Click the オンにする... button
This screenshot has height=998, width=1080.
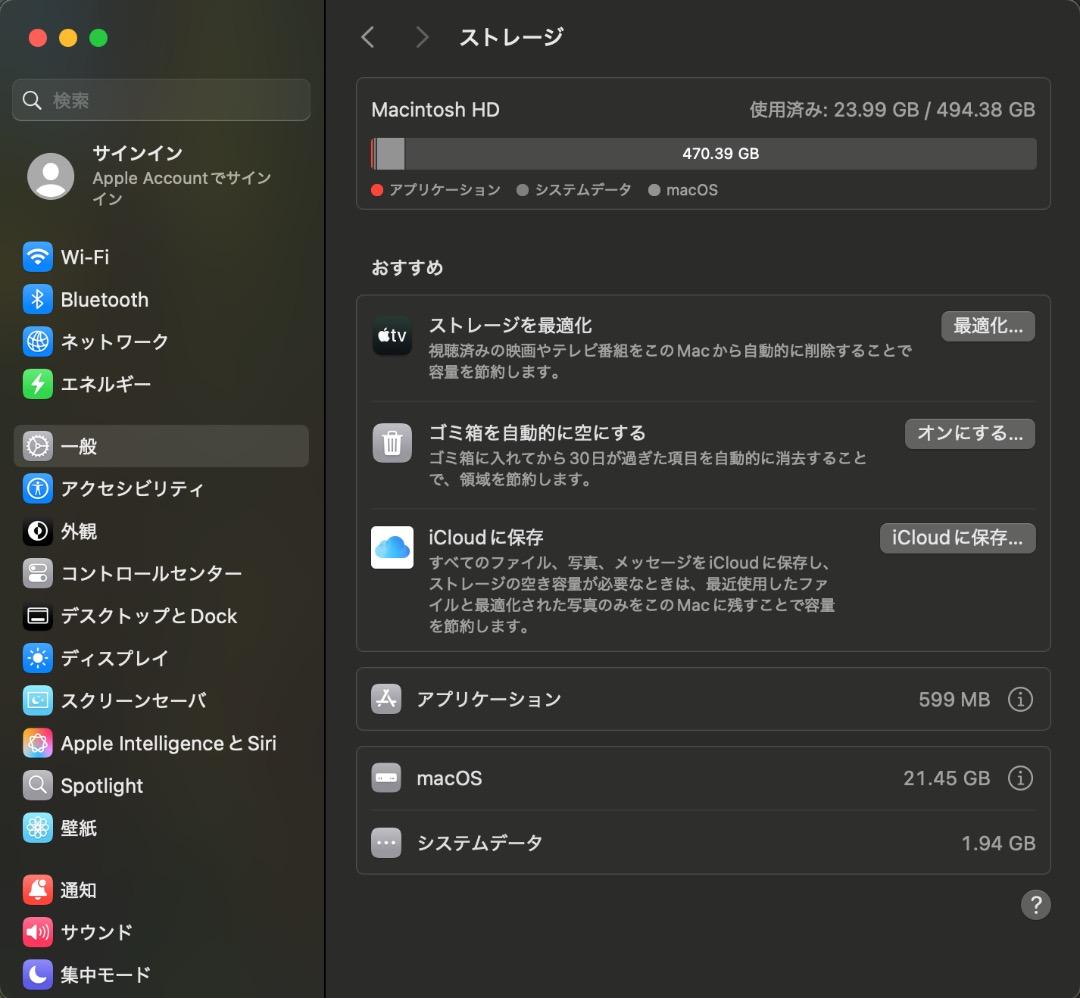[x=970, y=433]
